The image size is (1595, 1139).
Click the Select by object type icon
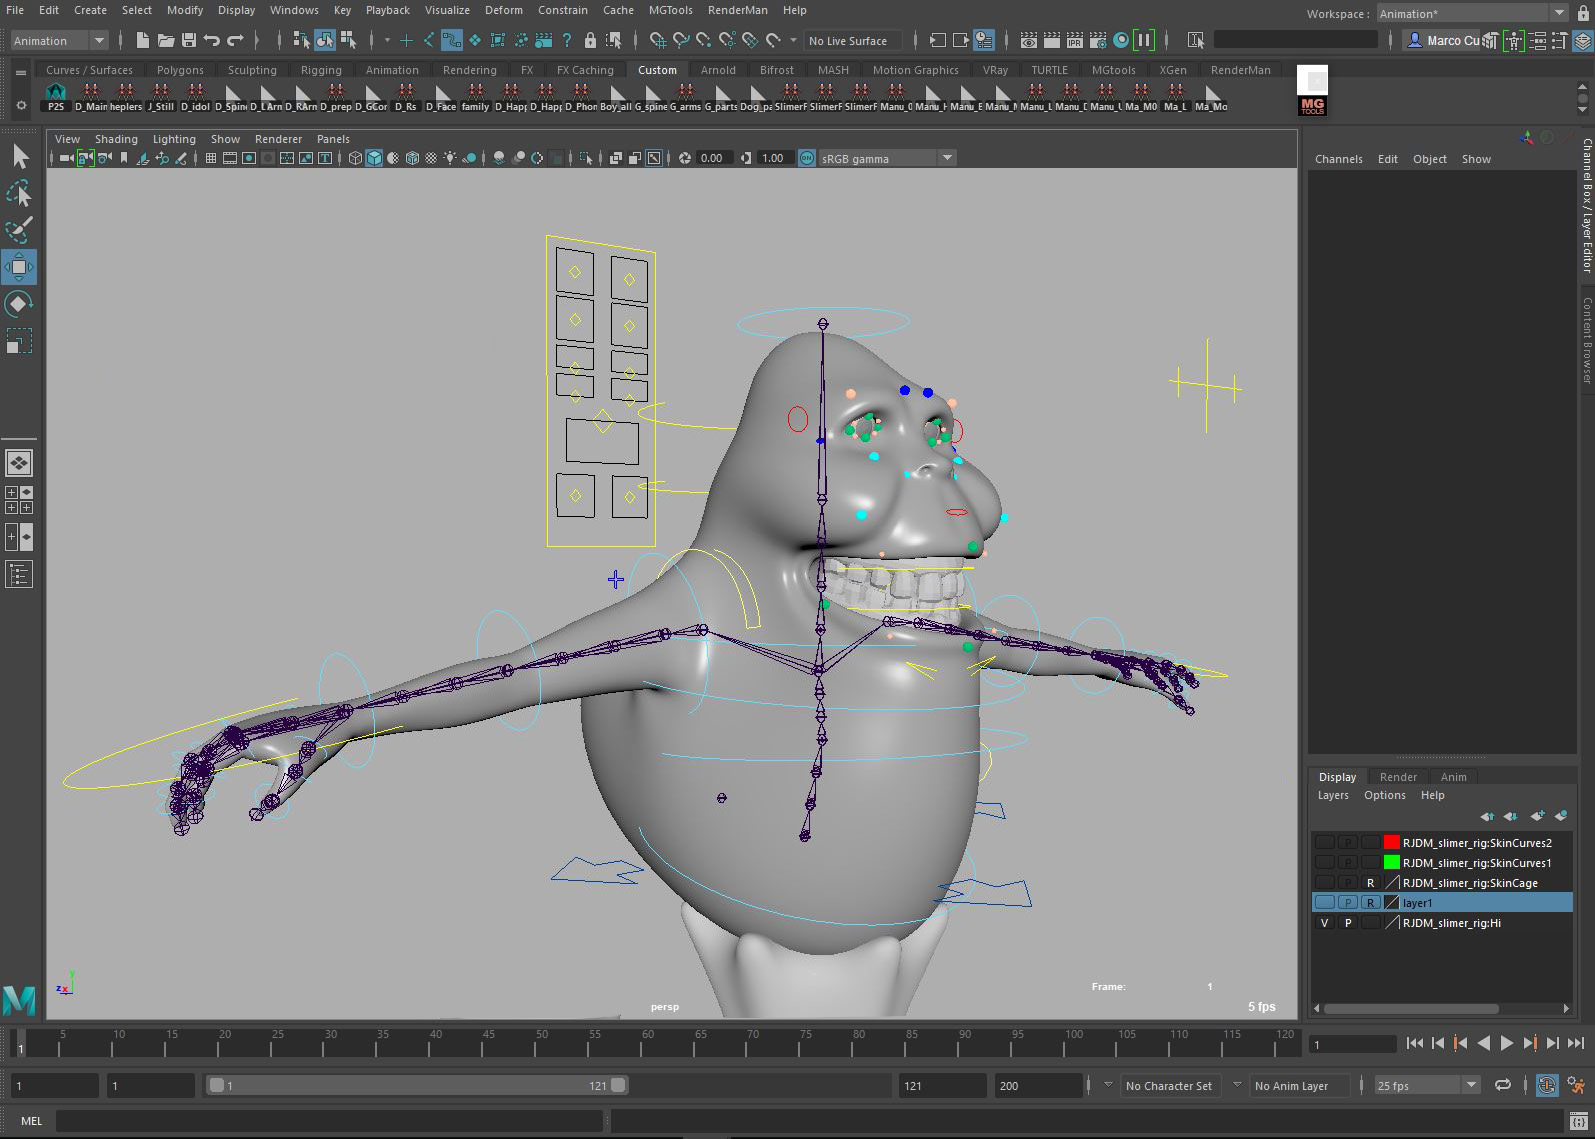tap(325, 40)
